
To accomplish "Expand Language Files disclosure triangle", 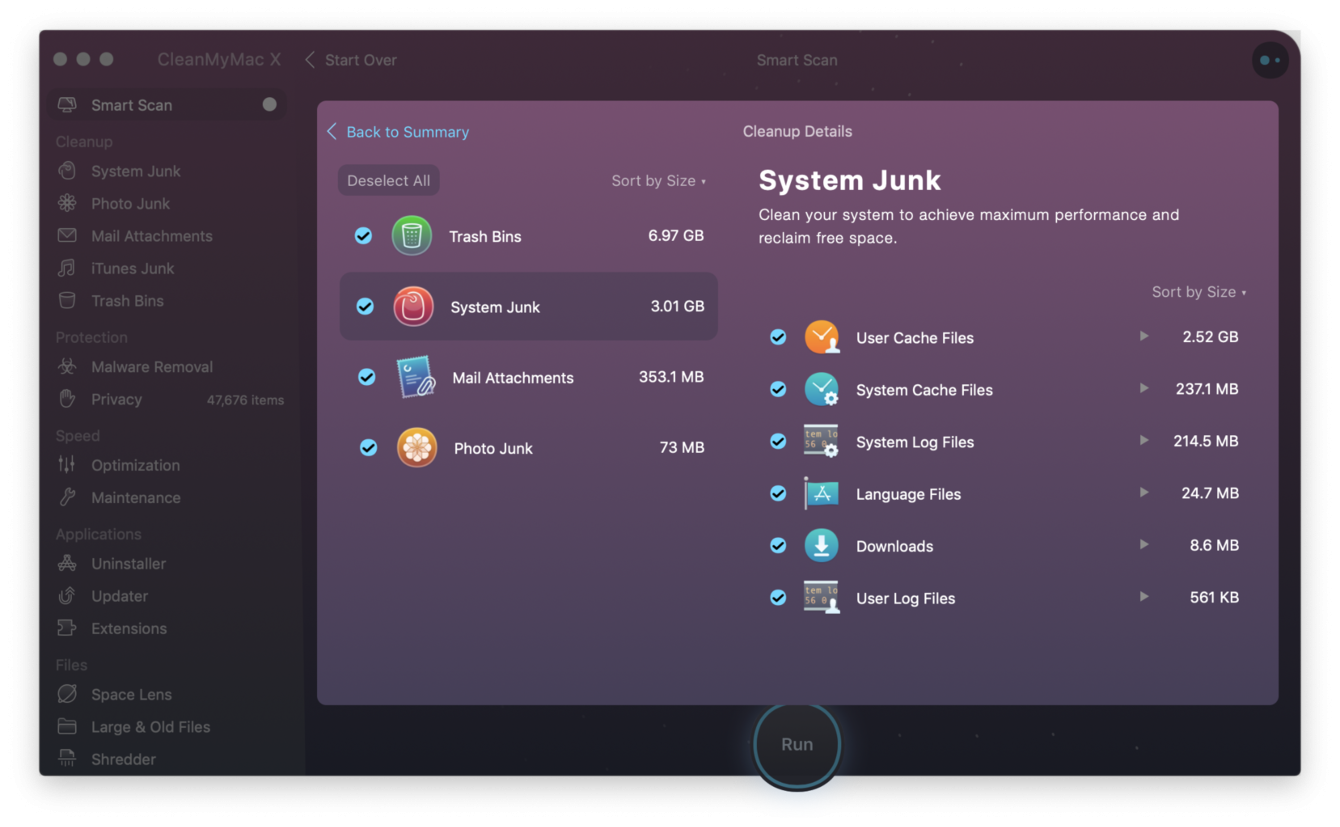I will [1144, 492].
